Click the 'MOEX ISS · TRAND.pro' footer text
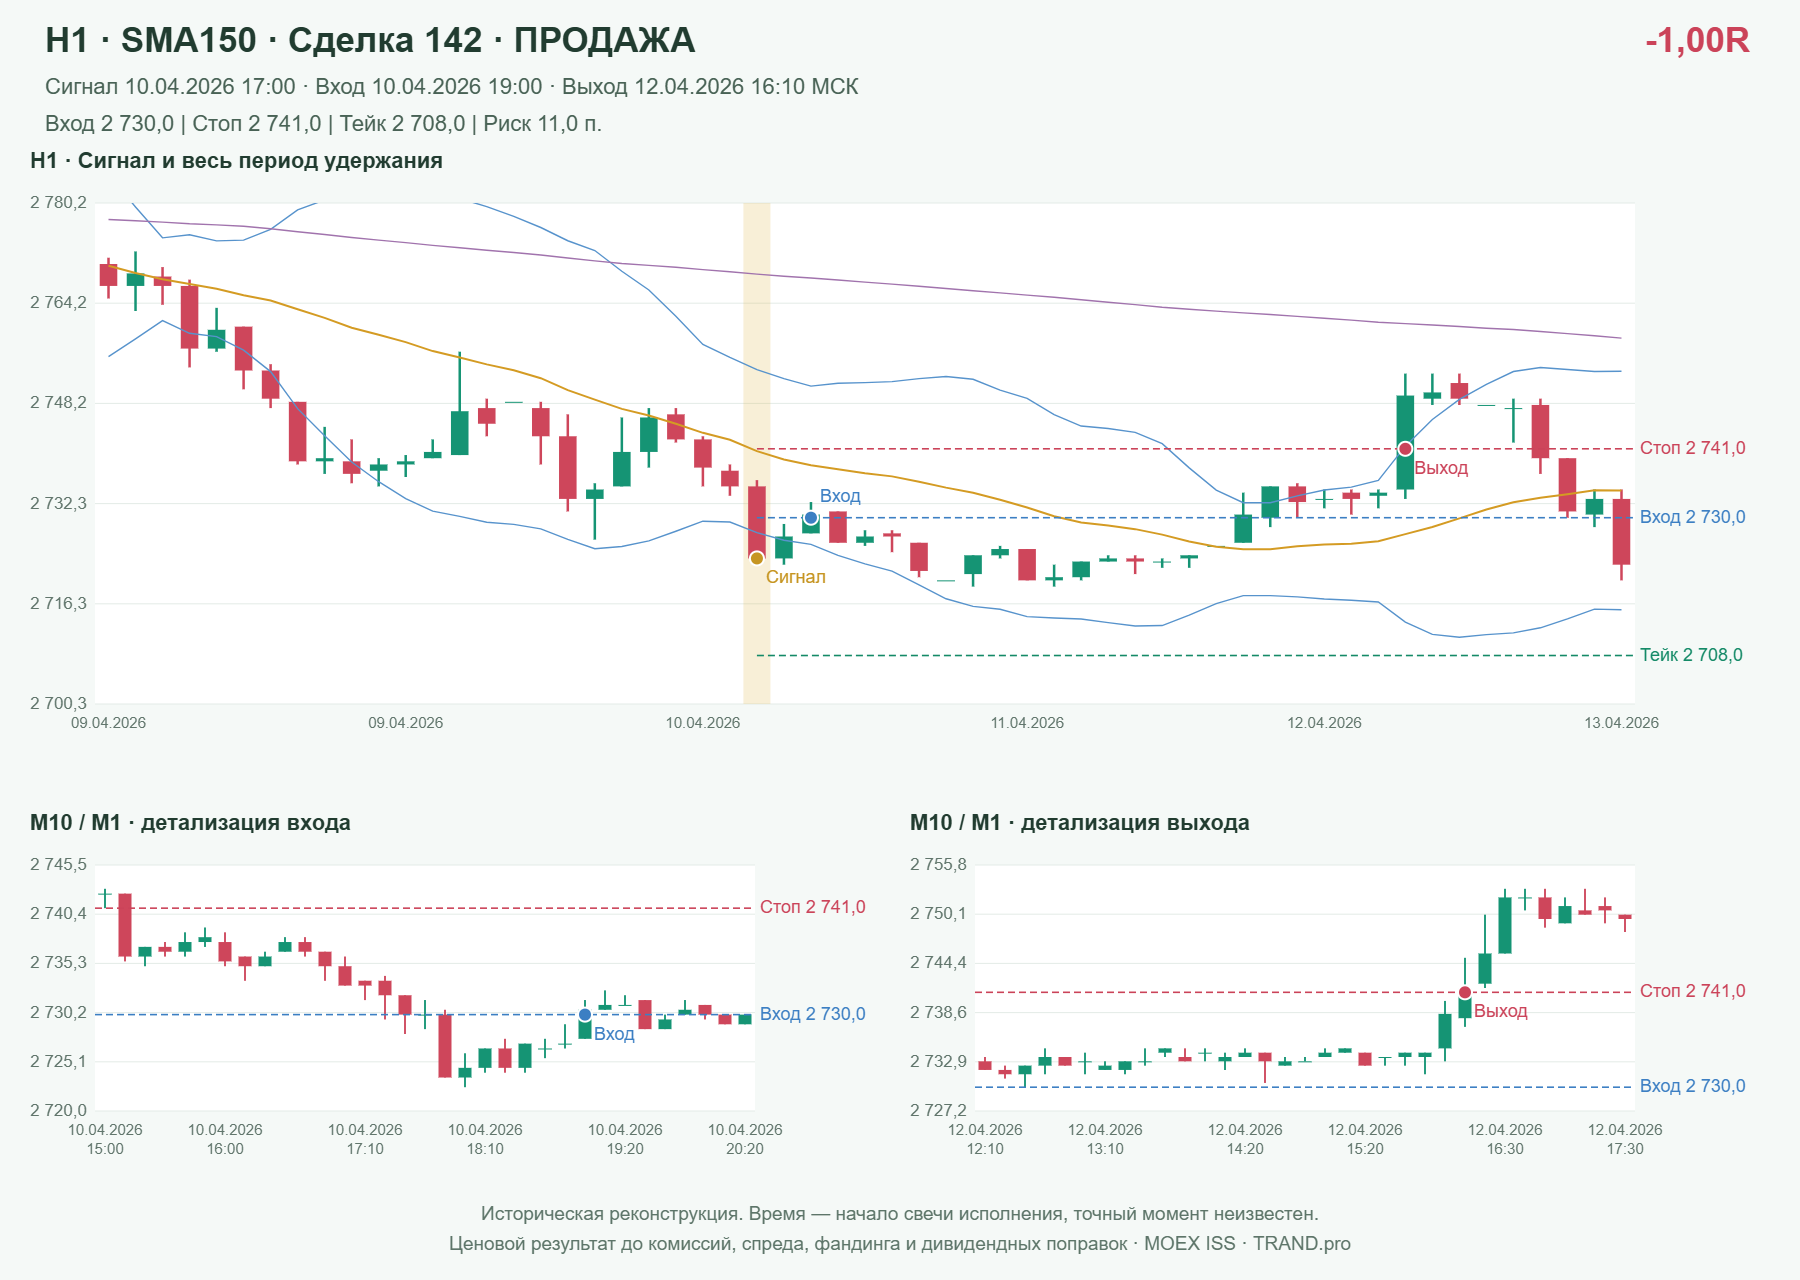 point(1247,1244)
